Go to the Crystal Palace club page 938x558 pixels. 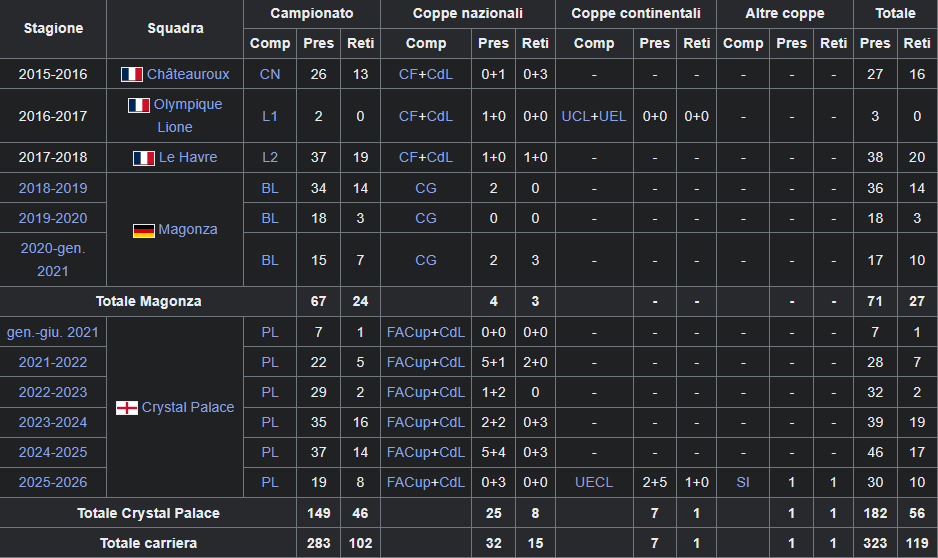pos(188,407)
